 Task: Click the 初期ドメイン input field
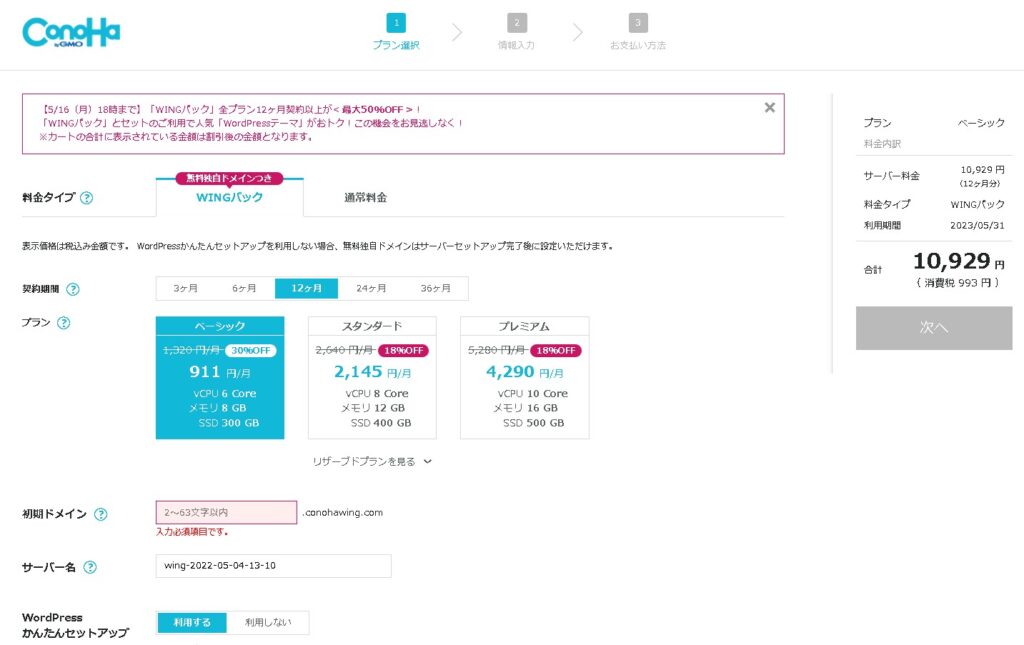(x=226, y=512)
